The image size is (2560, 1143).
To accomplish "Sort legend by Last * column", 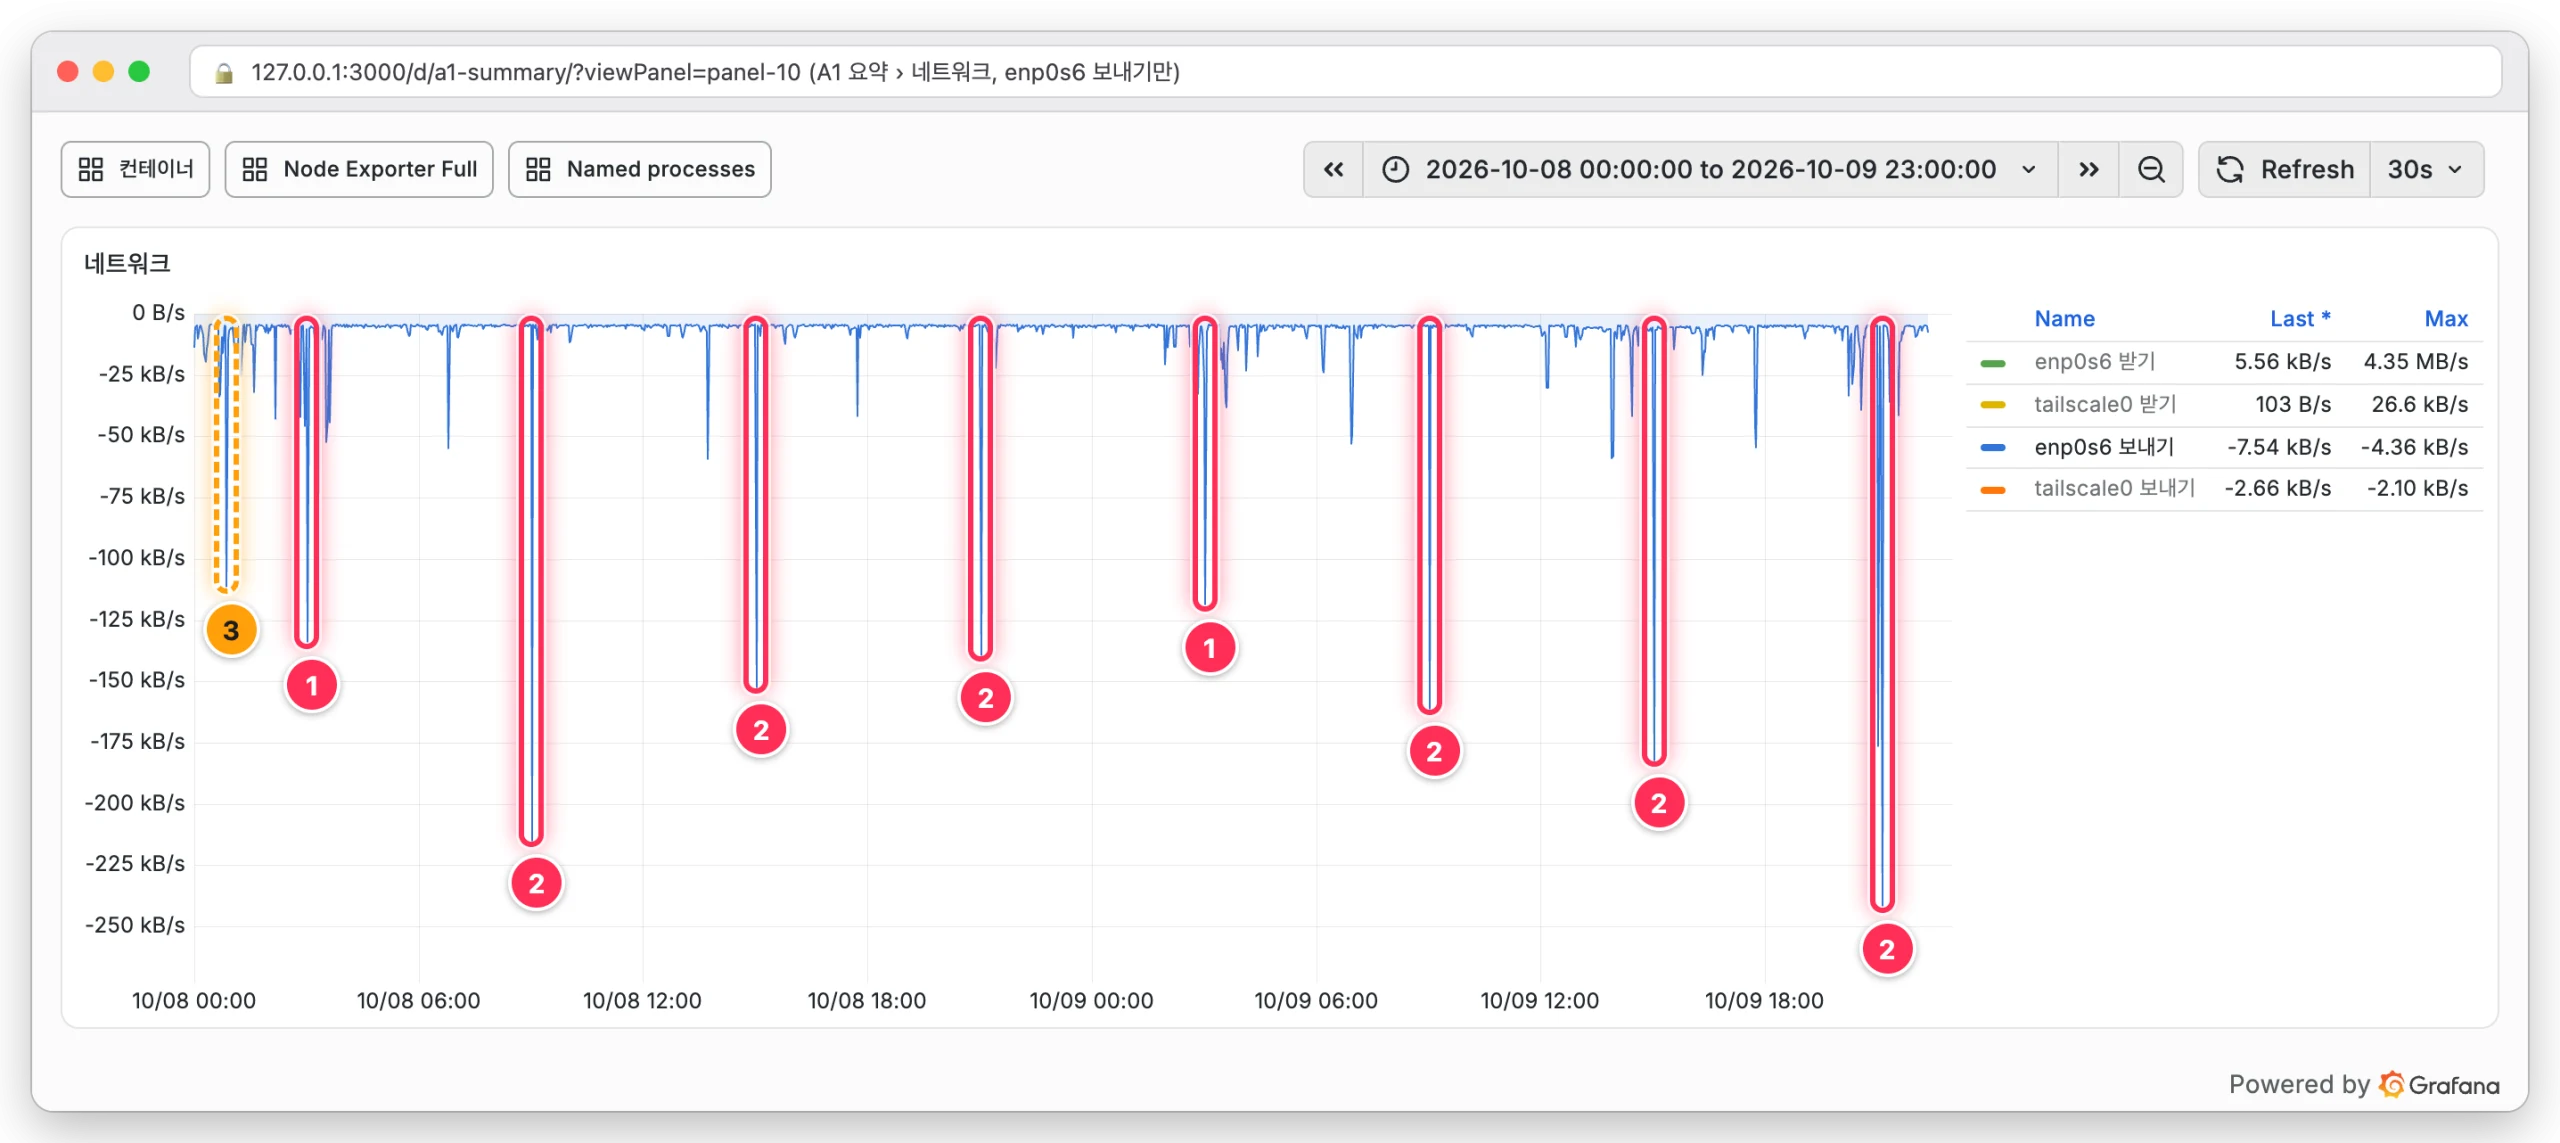I will pos(2300,318).
